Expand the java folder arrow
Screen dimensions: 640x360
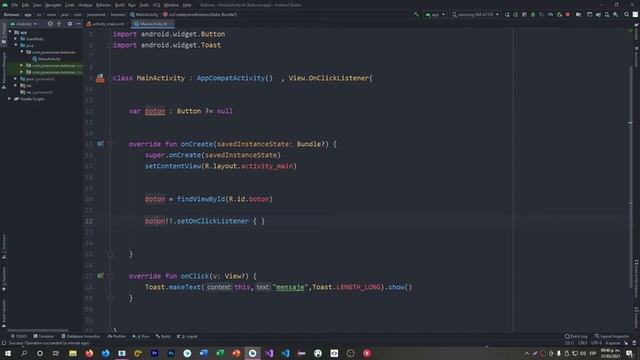click(16, 45)
